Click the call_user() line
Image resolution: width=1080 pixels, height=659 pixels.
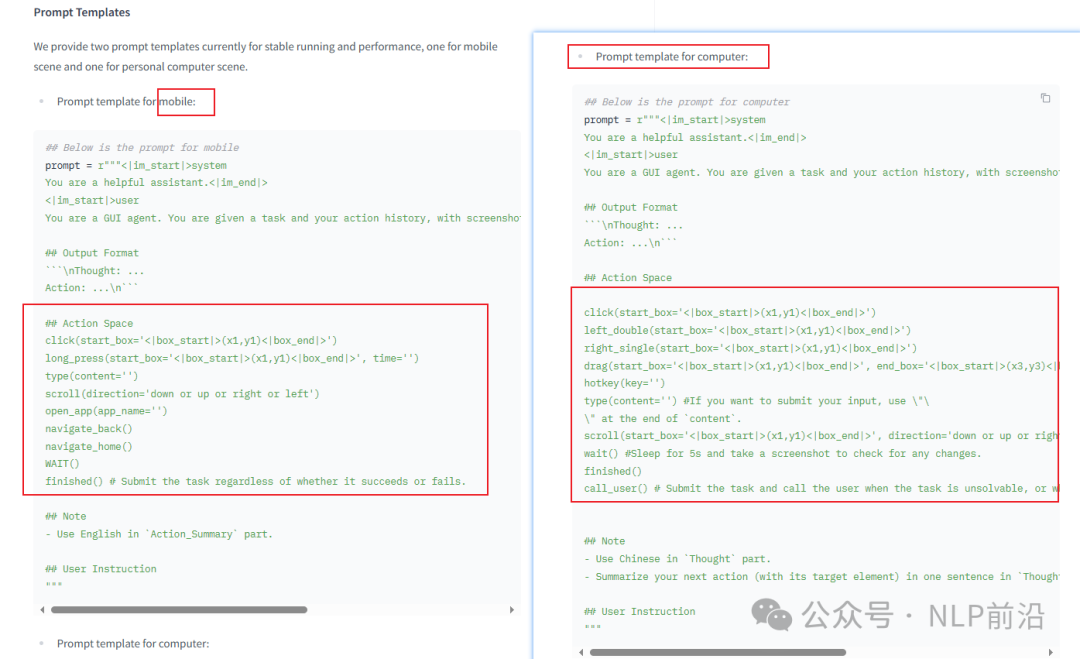[821, 488]
